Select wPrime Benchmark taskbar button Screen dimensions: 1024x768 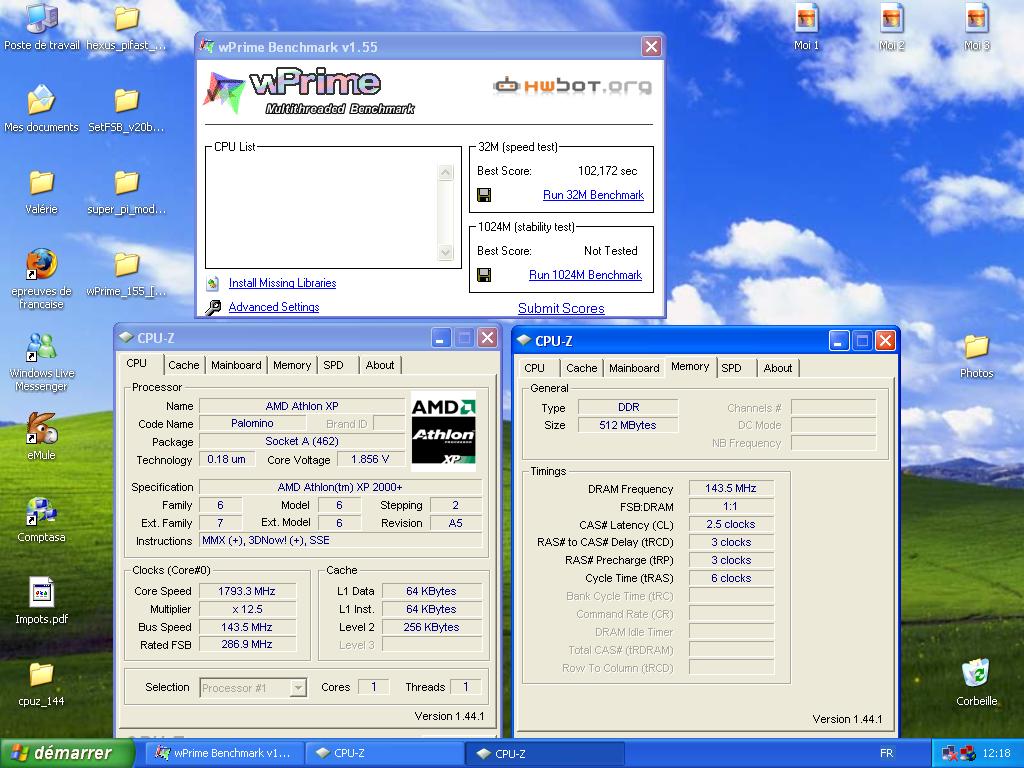click(x=224, y=753)
